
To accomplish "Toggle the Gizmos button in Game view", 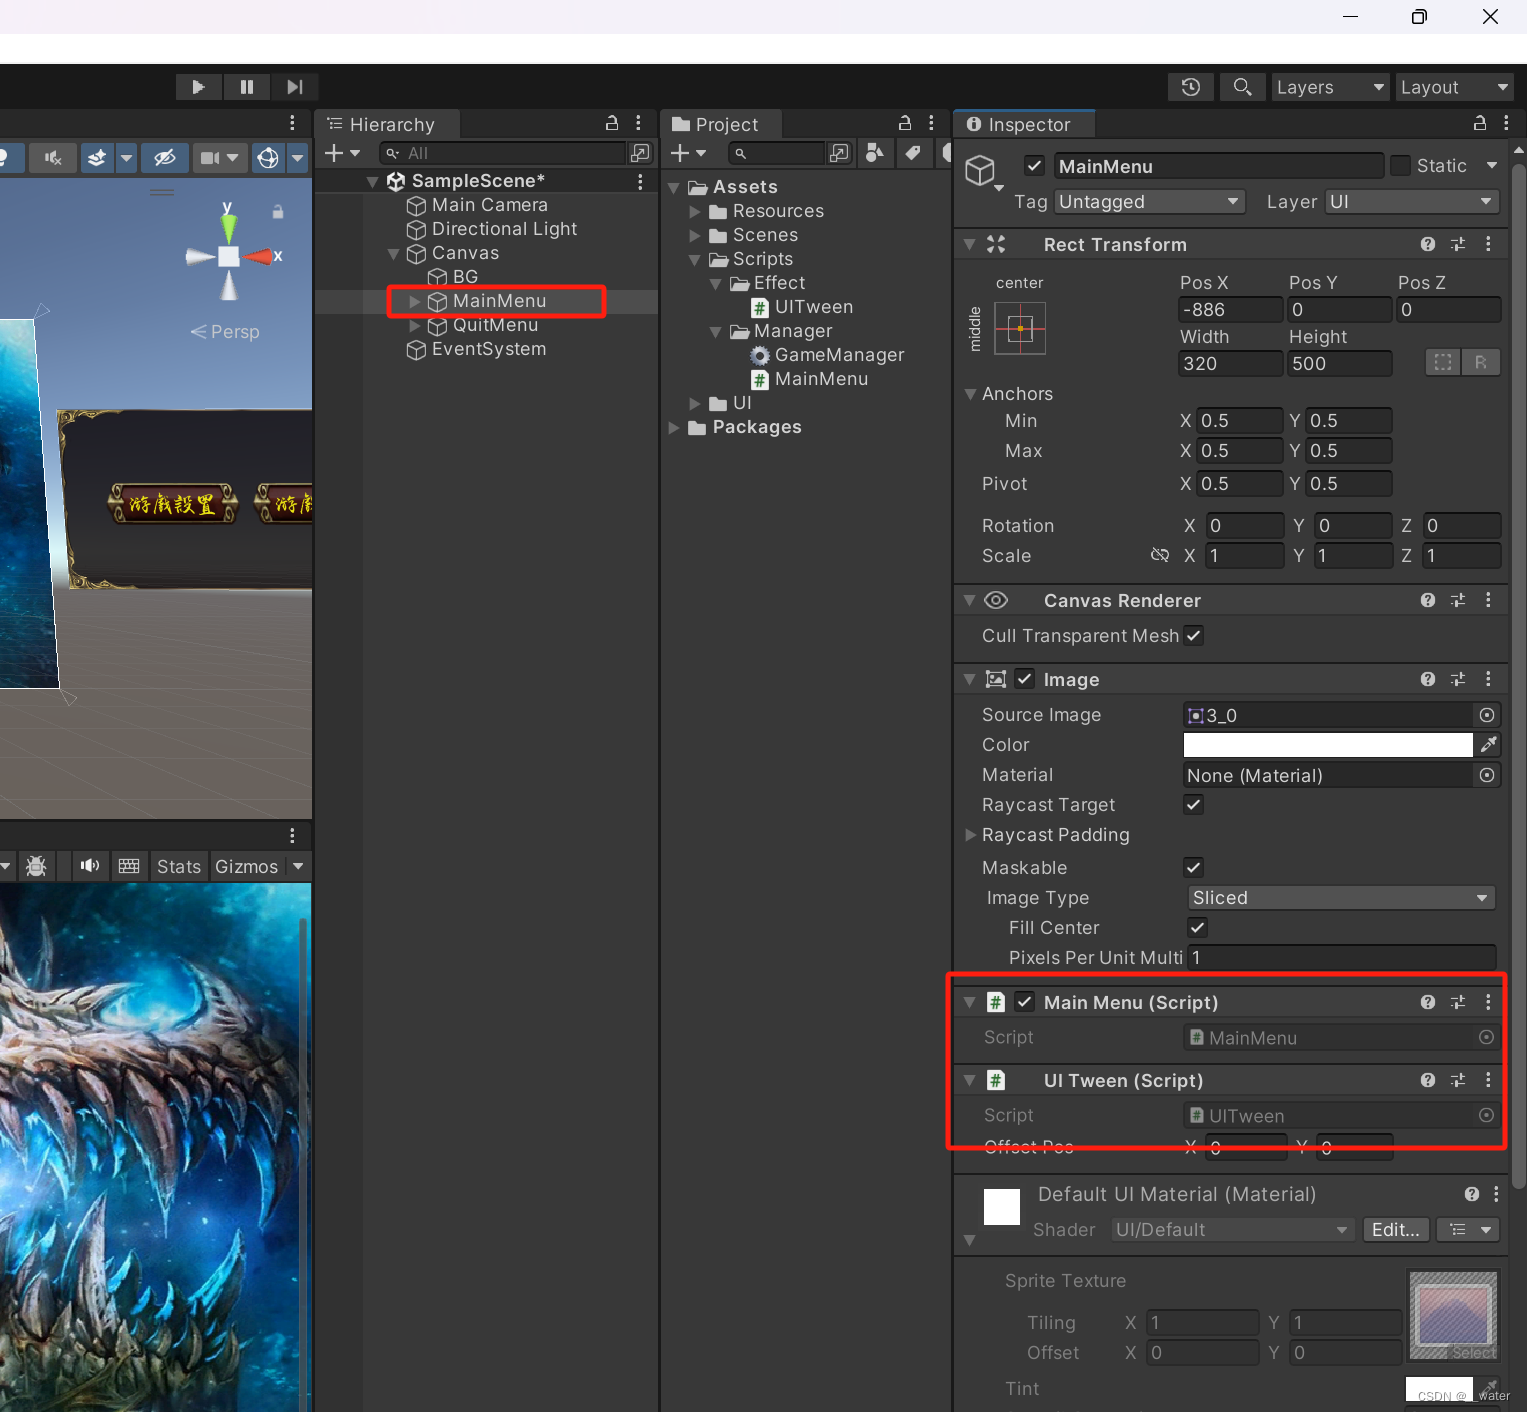I will pos(246,866).
